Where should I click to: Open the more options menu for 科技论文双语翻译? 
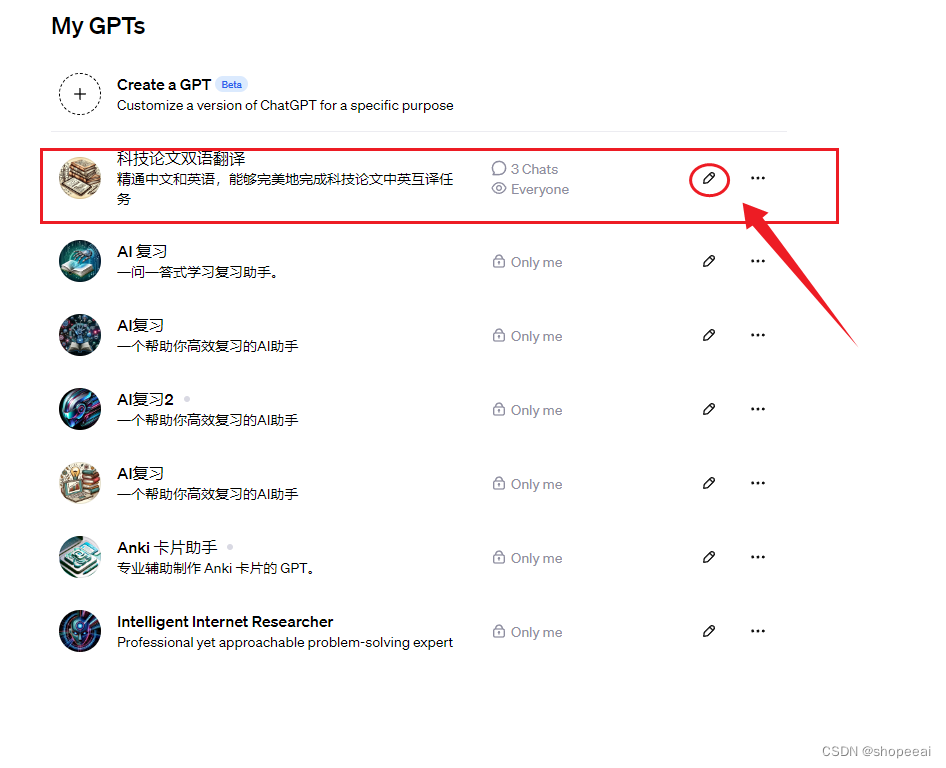pos(758,178)
